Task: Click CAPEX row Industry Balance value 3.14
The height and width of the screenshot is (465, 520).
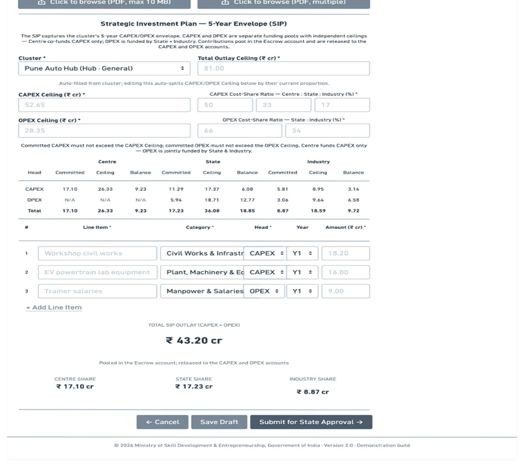Action: 353,189
